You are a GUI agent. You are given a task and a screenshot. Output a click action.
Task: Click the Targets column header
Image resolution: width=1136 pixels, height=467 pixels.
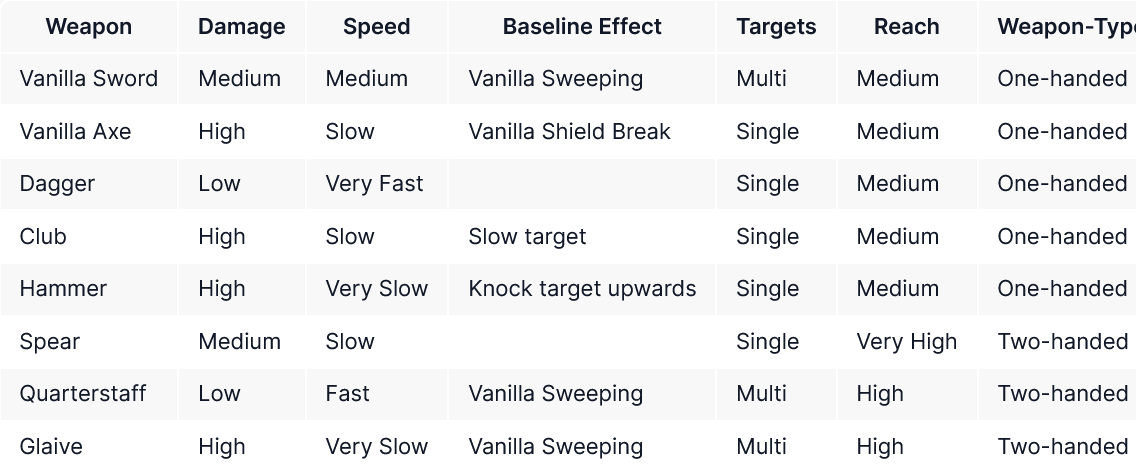click(x=776, y=27)
